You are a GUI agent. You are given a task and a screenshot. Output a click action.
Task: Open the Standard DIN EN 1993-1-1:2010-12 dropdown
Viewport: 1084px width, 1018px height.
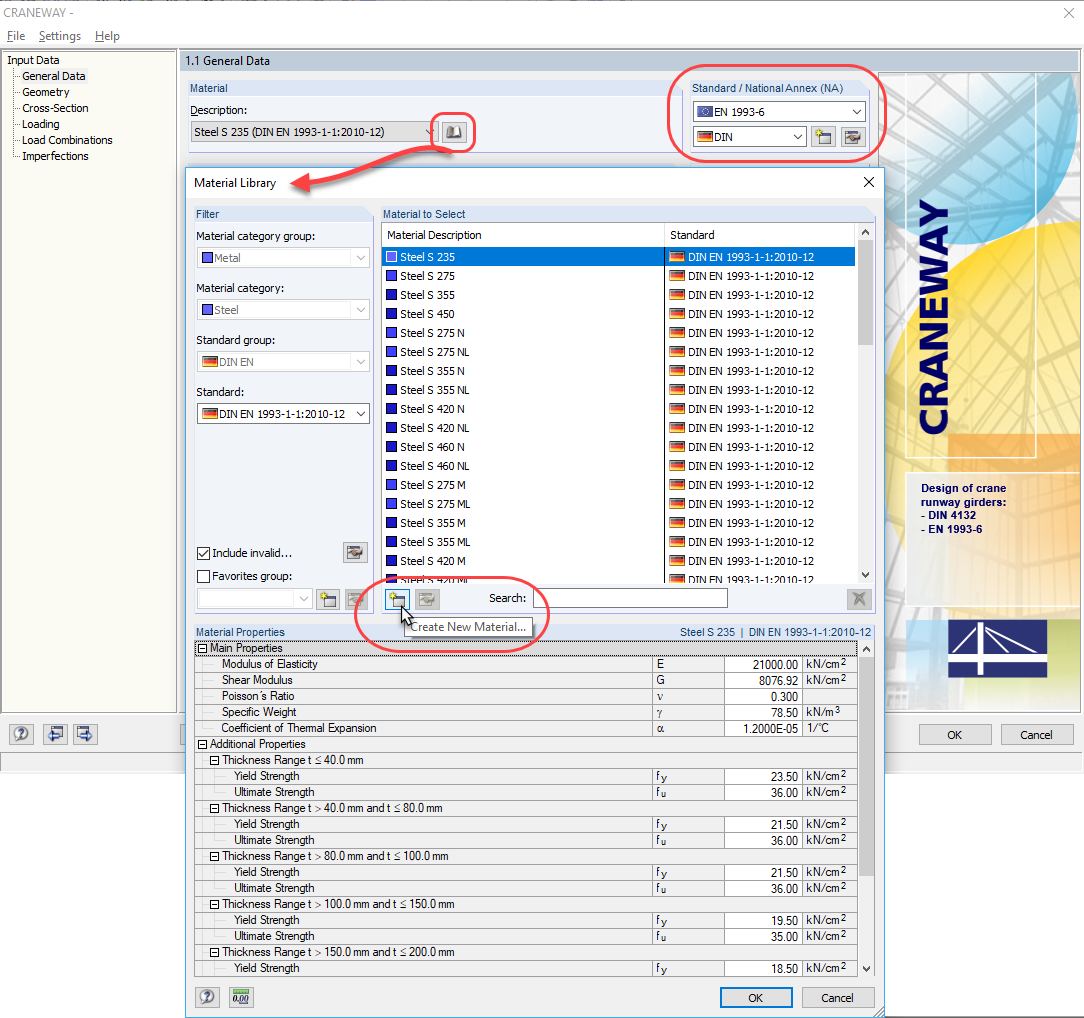[283, 414]
